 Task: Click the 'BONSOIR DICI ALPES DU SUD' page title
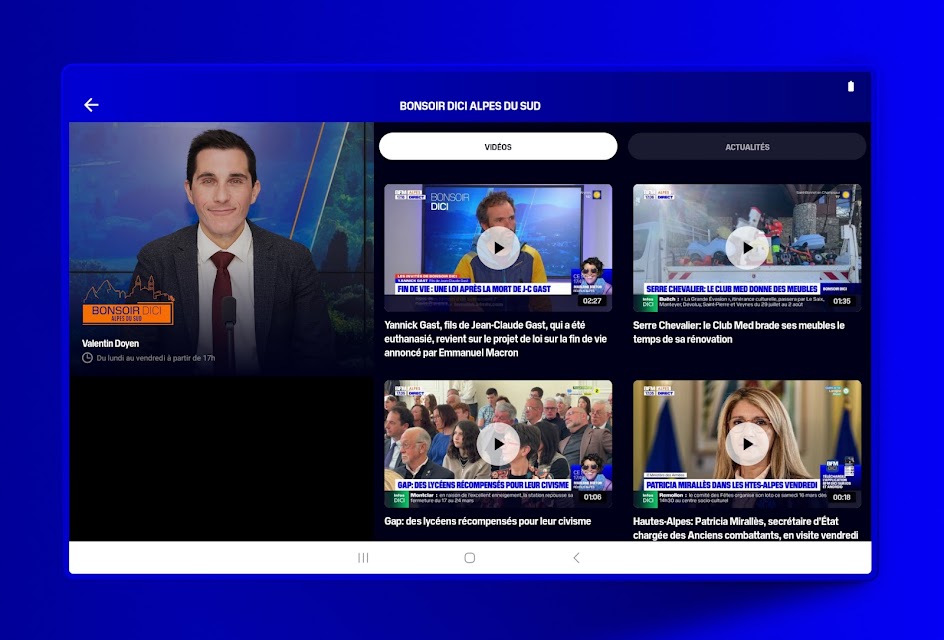470,106
